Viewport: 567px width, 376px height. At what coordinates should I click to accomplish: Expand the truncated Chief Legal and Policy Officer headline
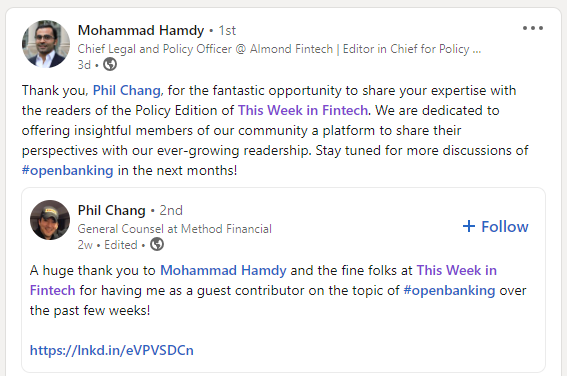279,49
